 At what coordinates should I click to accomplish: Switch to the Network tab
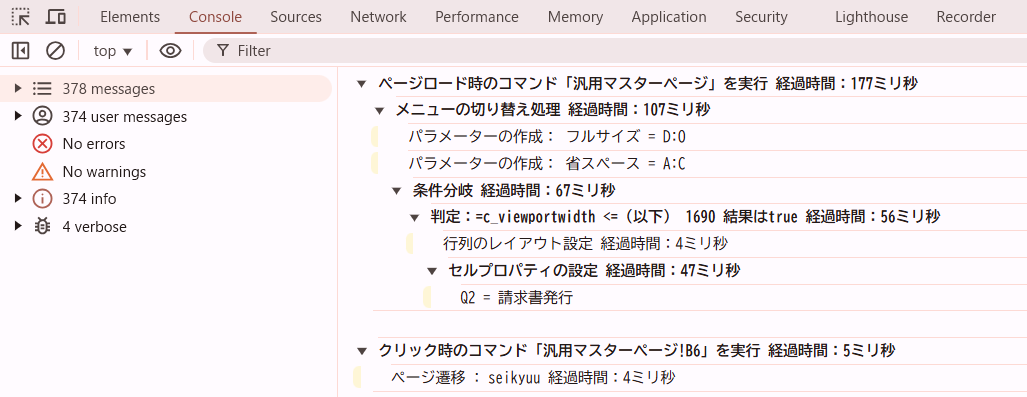tap(378, 17)
